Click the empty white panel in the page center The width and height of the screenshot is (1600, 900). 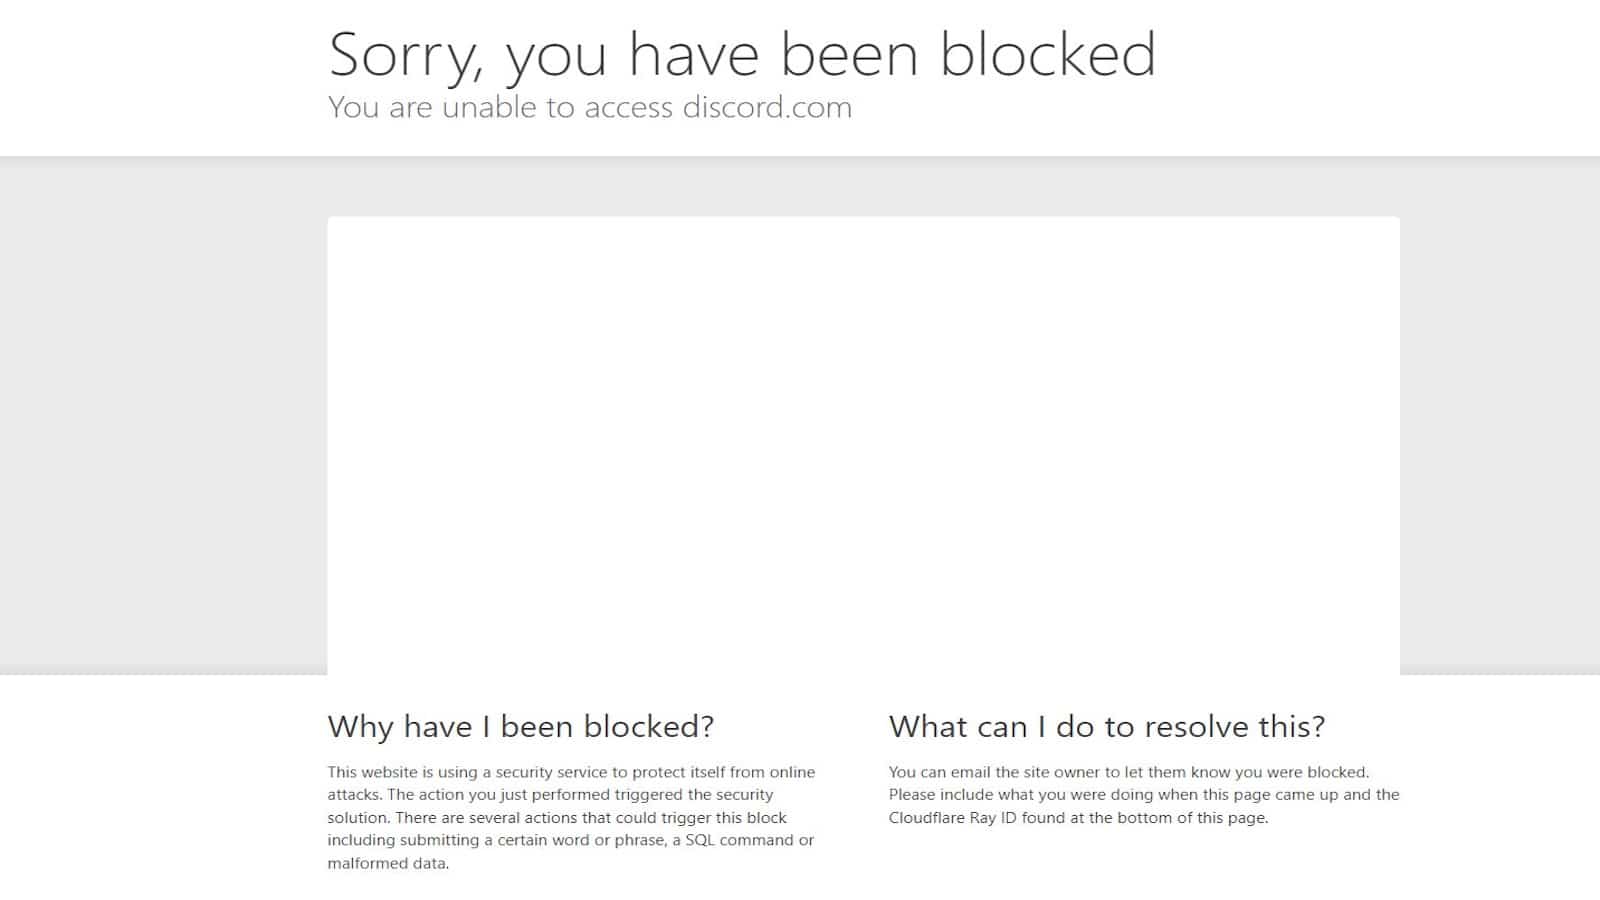click(863, 446)
